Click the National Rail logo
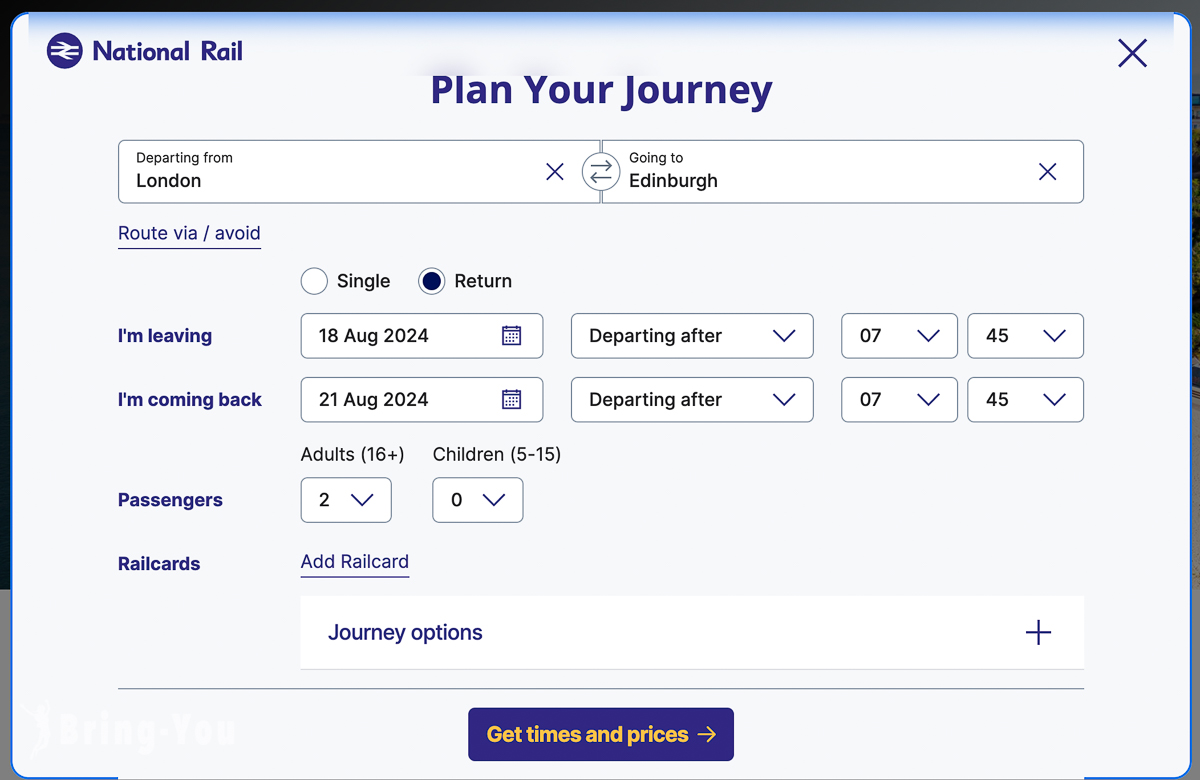 (145, 51)
